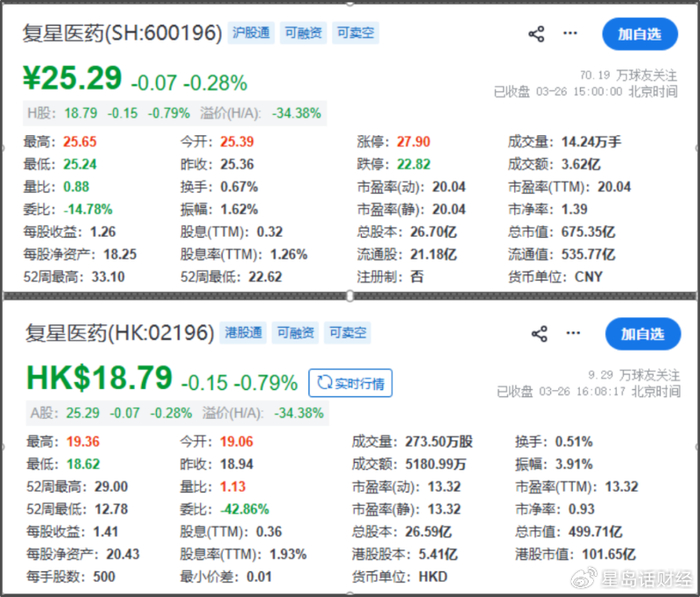The width and height of the screenshot is (700, 597).
Task: Click 可卖空 tag on SH:600196 card
Action: 355,33
